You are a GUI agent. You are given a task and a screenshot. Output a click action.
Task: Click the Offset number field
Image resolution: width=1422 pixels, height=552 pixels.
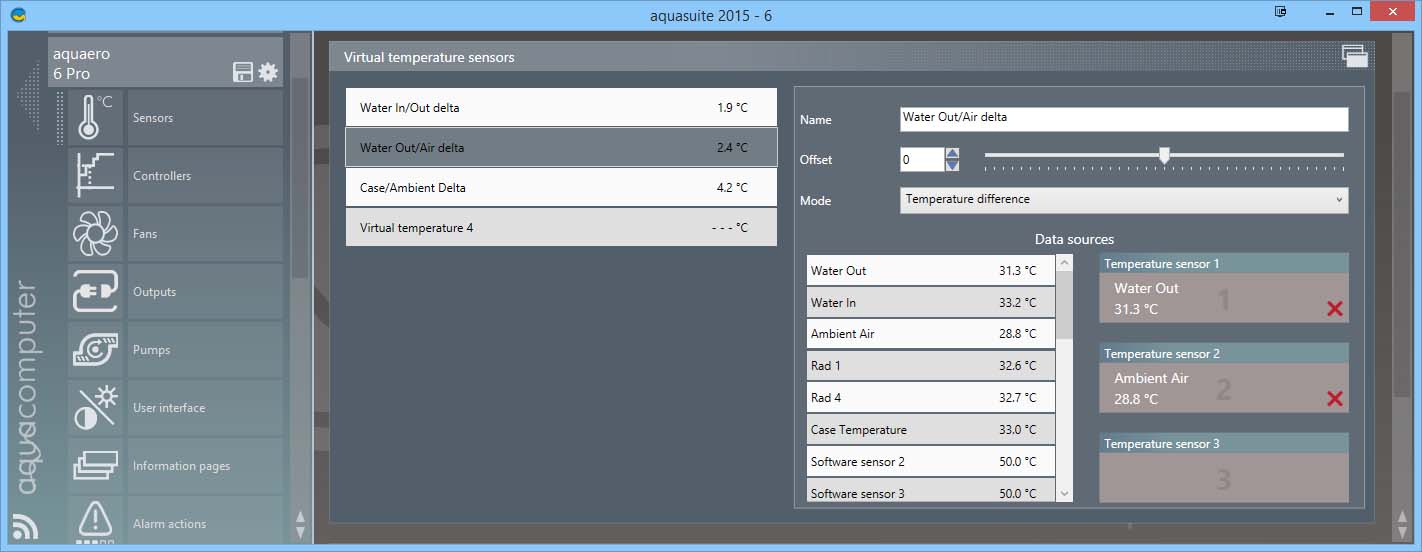922,159
